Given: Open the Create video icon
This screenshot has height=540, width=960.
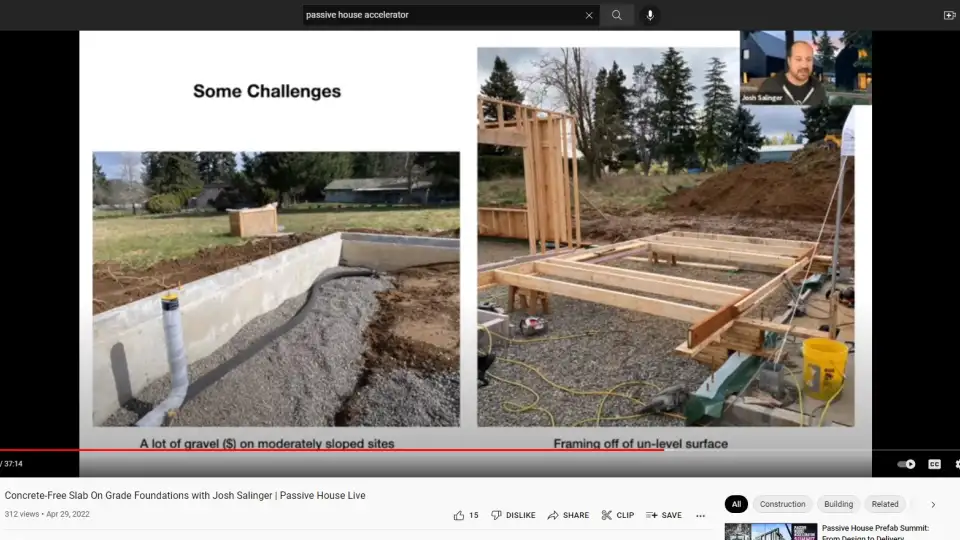Looking at the screenshot, I should pyautogui.click(x=949, y=15).
